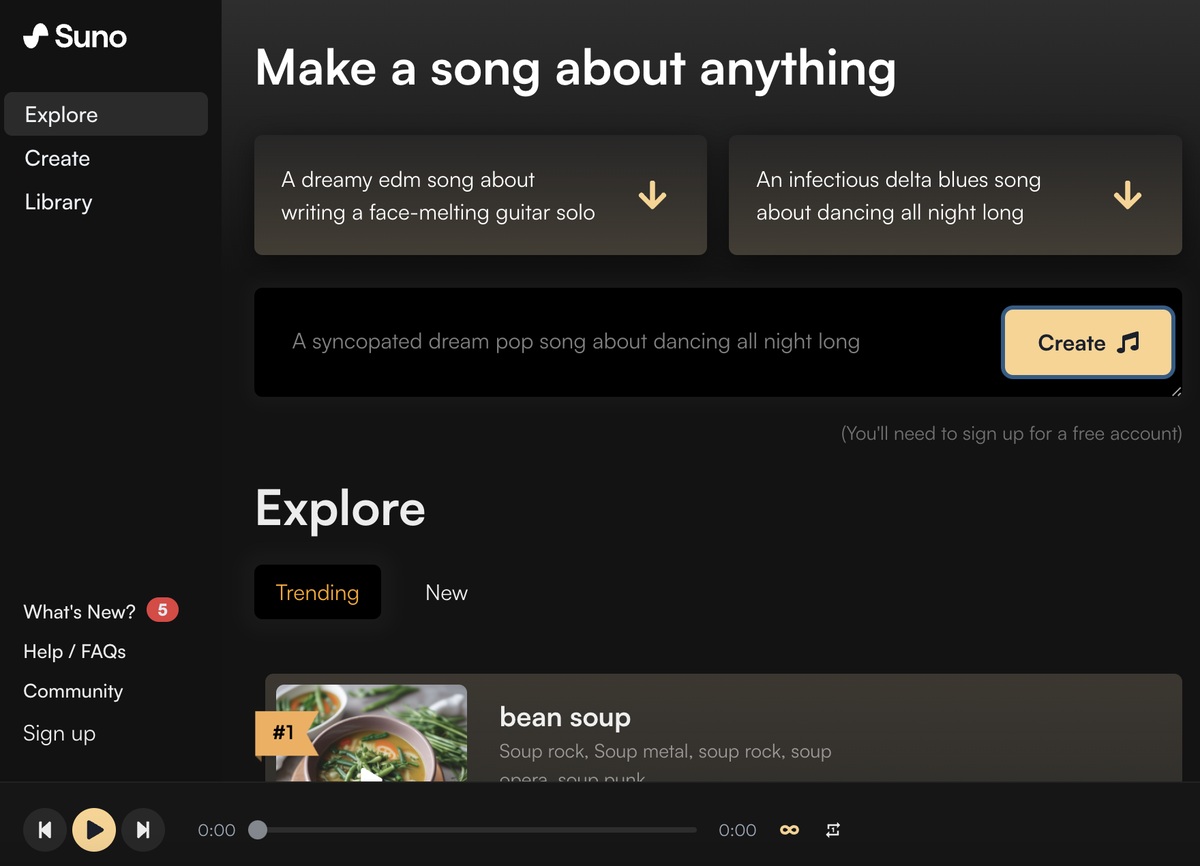The width and height of the screenshot is (1200, 866).
Task: Skip to next track
Action: (143, 830)
